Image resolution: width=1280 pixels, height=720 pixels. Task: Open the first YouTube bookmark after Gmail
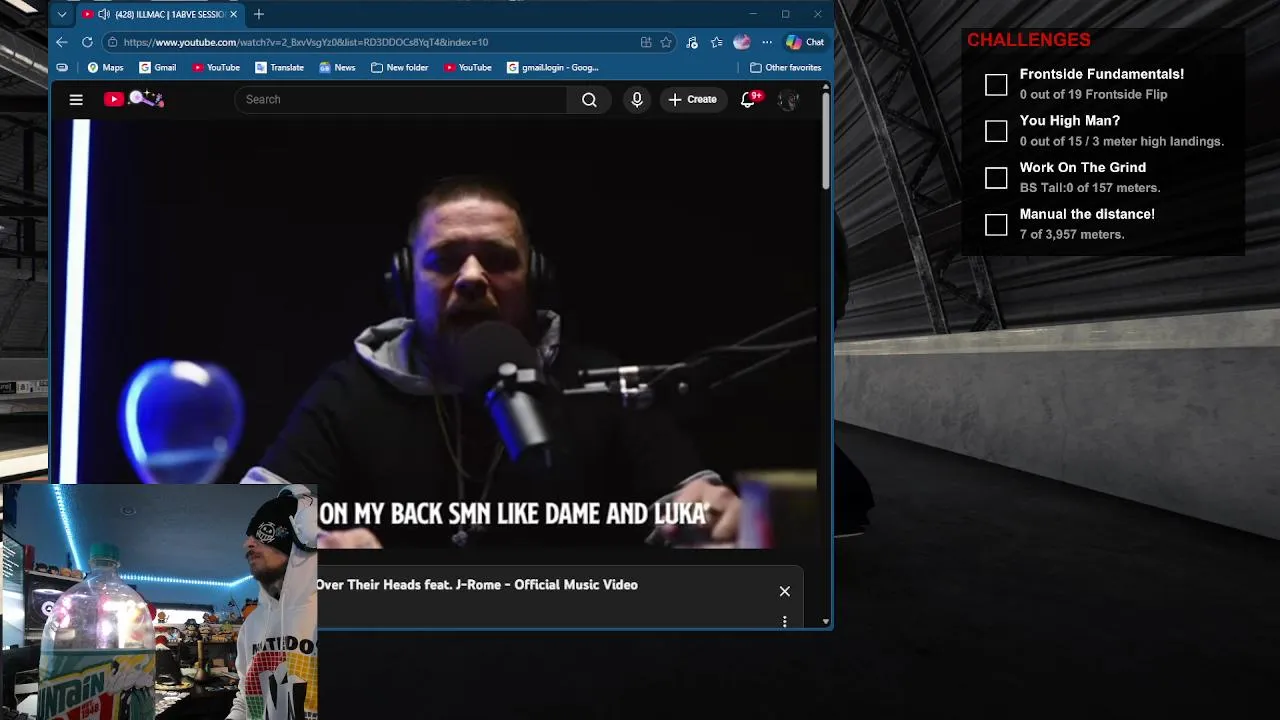point(216,67)
